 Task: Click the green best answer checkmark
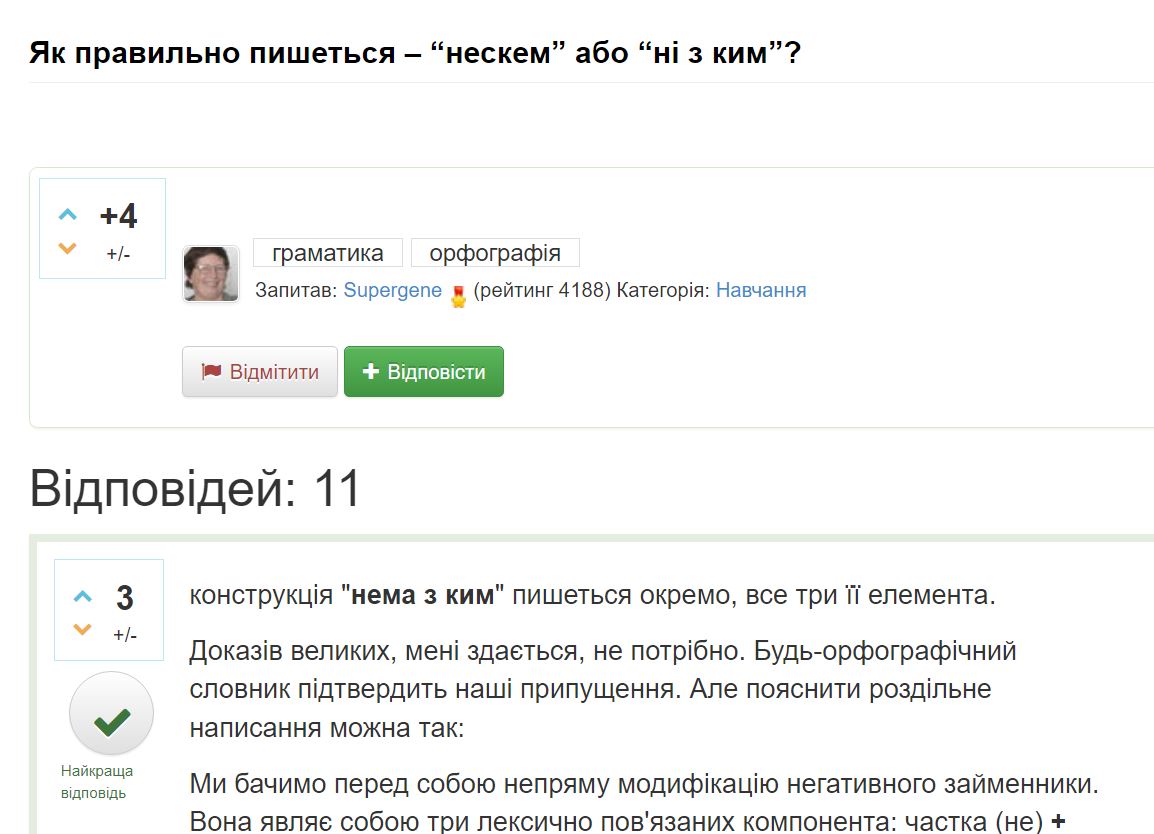(112, 713)
